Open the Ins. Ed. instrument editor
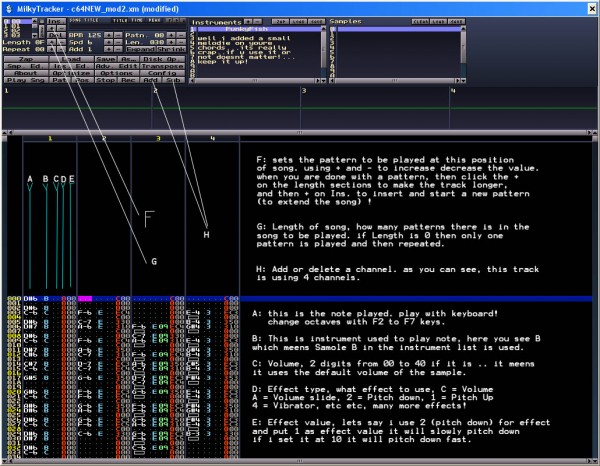The image size is (600, 466). point(72,66)
